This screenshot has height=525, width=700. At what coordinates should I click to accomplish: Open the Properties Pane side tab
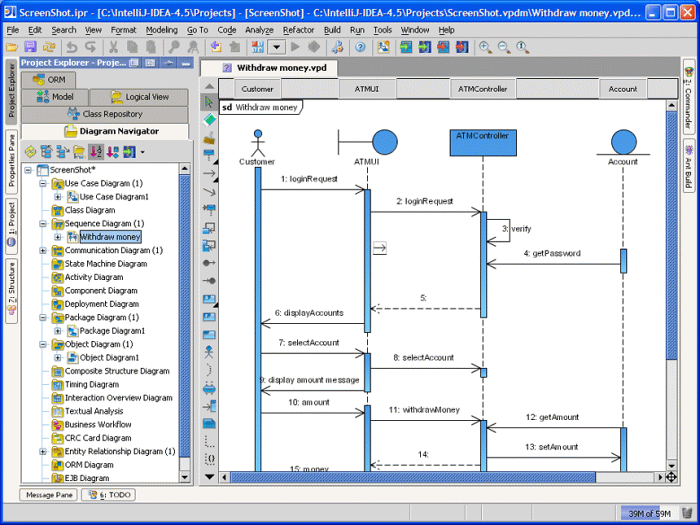click(x=11, y=161)
